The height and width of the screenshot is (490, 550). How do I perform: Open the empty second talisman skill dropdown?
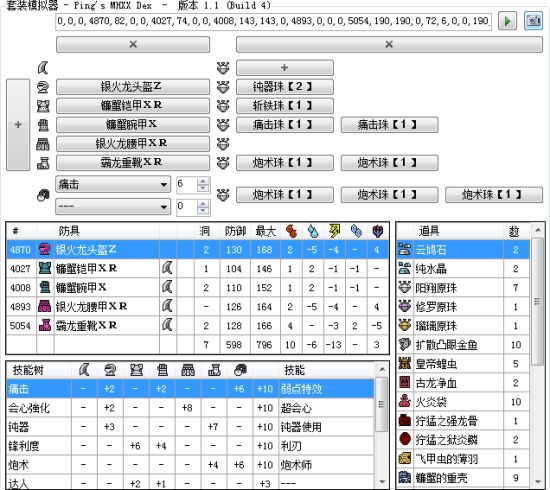click(113, 206)
